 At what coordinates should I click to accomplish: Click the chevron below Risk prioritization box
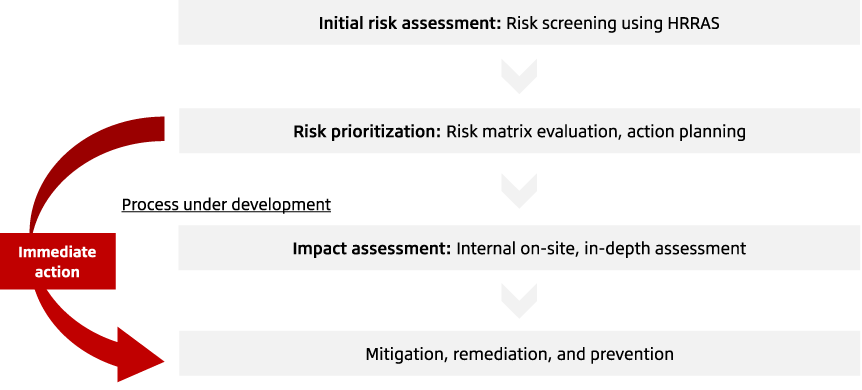(519, 191)
